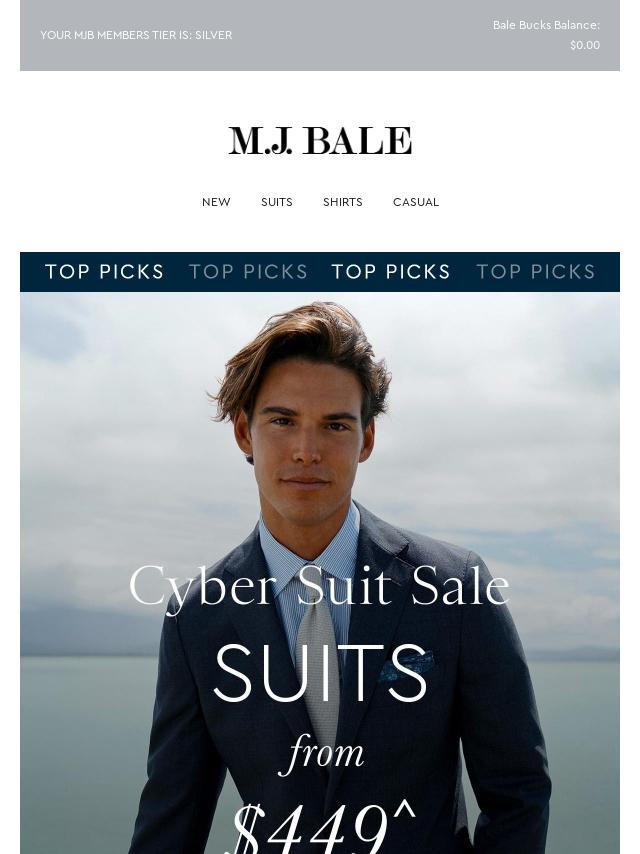Click the last faded TOP PICKS label
Screen dimensions: 640x854
click(x=536, y=271)
